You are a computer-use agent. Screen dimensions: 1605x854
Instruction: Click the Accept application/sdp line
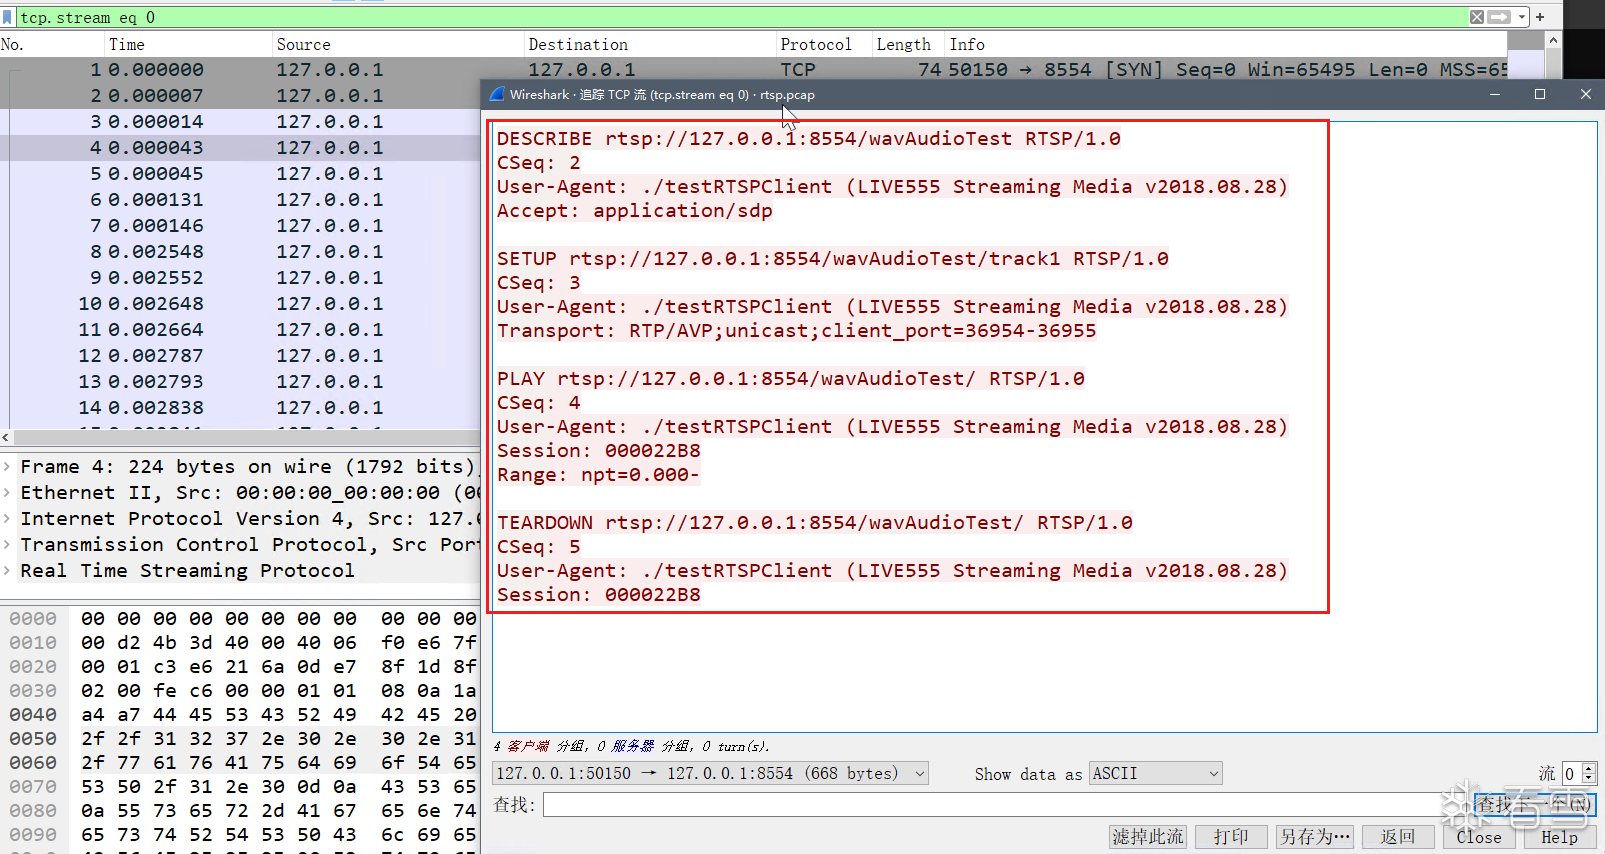(x=634, y=211)
